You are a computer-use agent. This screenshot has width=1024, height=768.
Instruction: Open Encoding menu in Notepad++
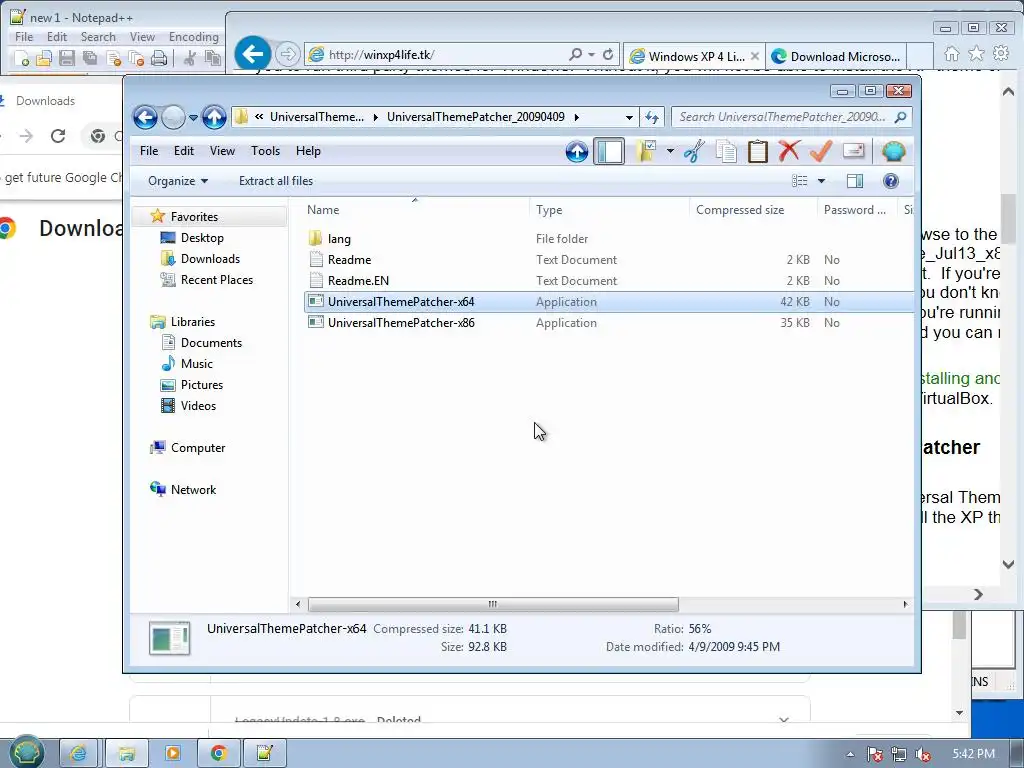click(193, 37)
